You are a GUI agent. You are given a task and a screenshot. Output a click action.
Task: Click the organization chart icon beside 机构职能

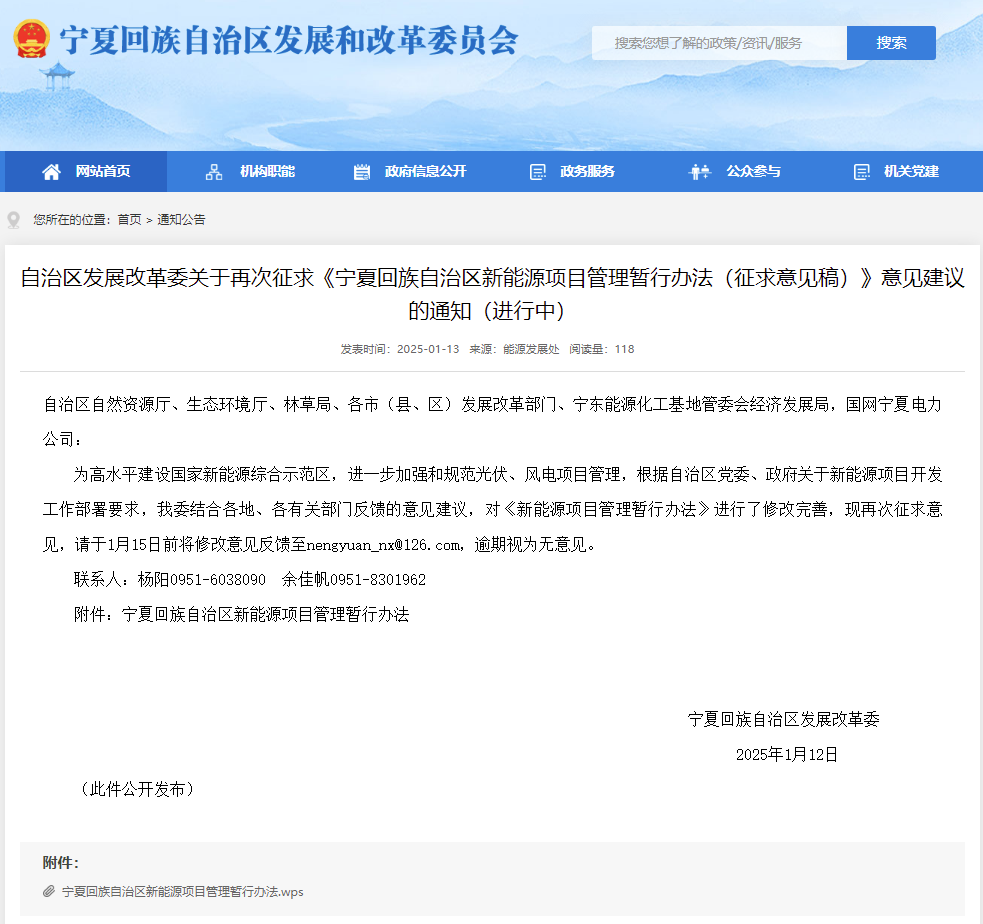(x=214, y=172)
